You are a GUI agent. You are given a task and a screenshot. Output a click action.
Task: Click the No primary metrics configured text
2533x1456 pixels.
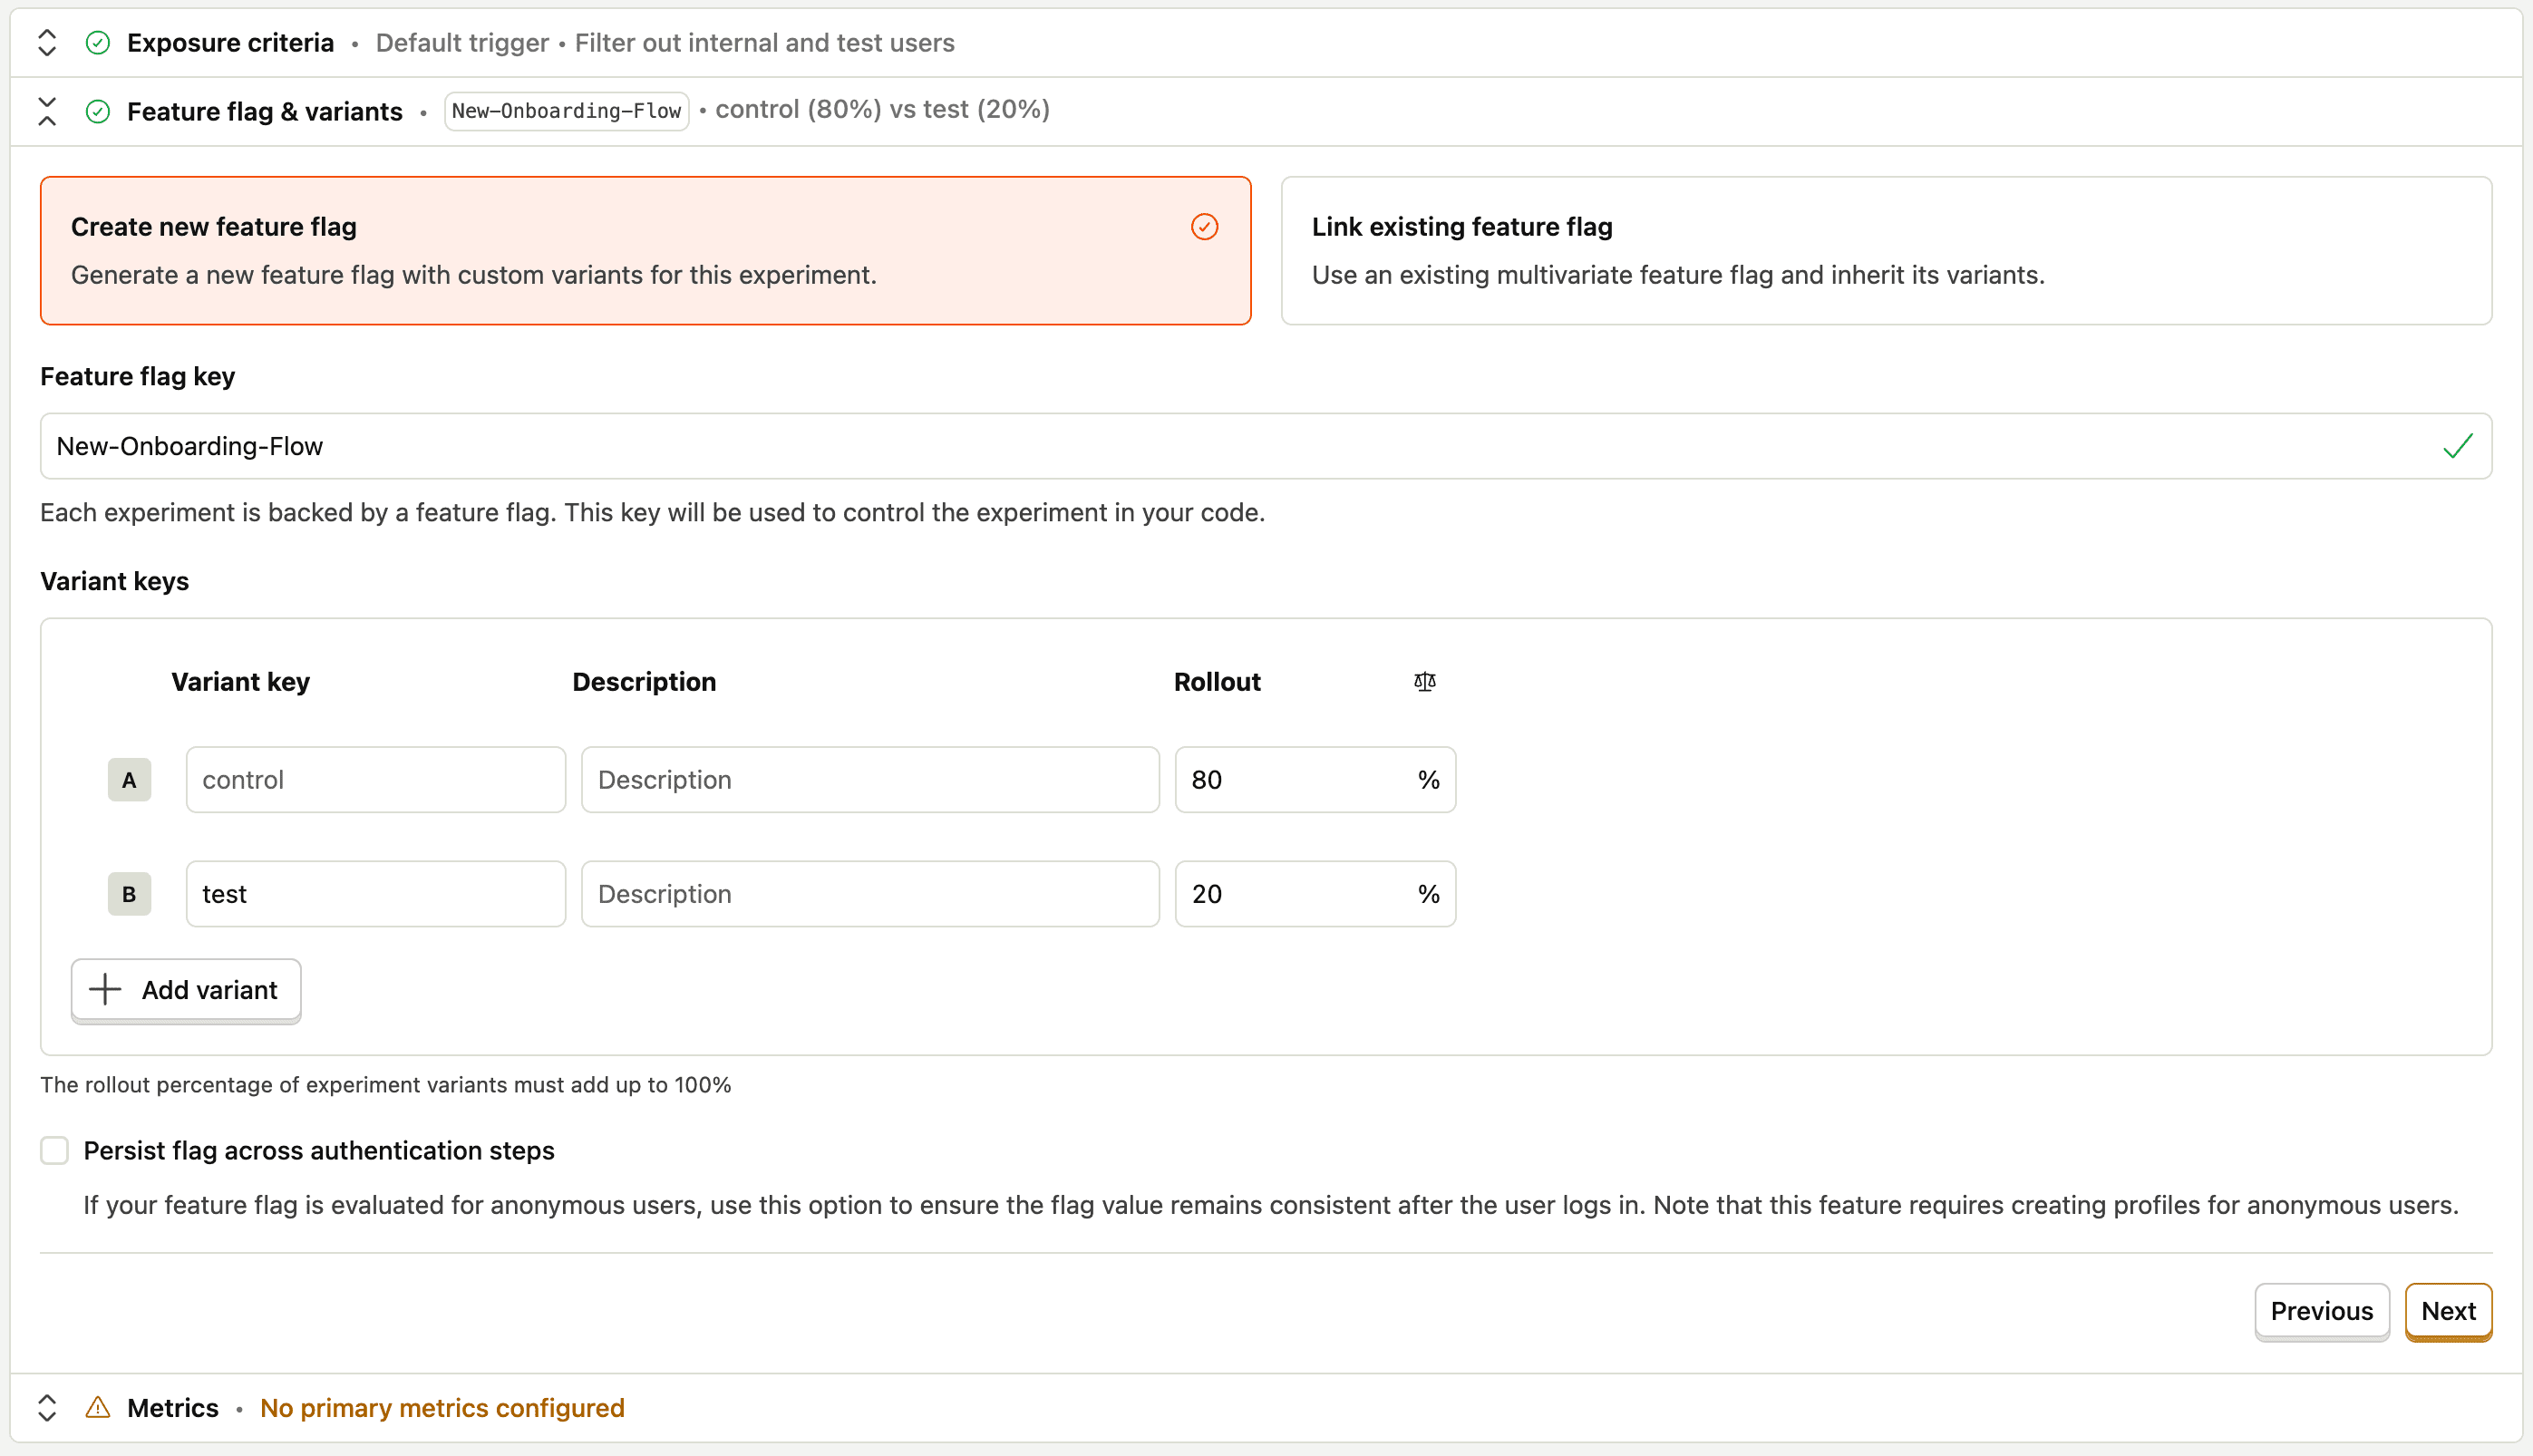442,1407
